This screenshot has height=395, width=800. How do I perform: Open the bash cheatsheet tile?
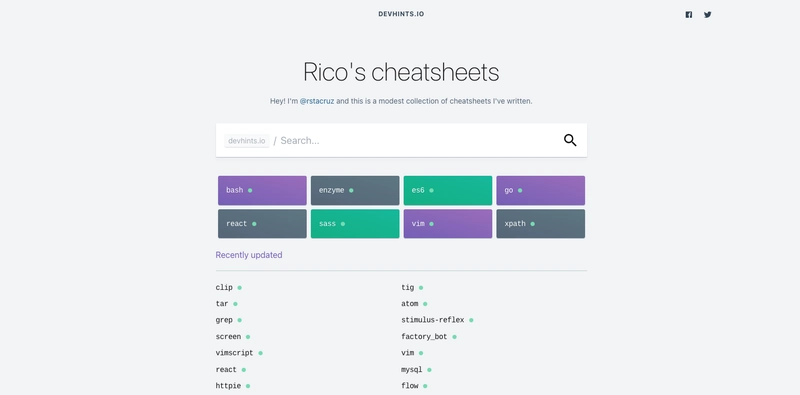click(x=262, y=190)
